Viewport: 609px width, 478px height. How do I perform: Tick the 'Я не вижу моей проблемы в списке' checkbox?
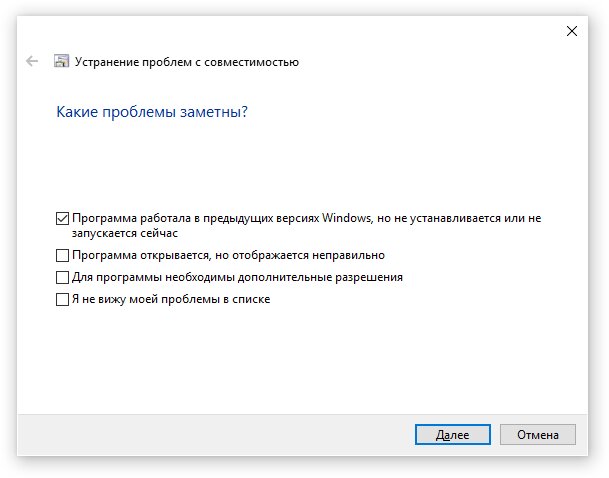[x=62, y=299]
